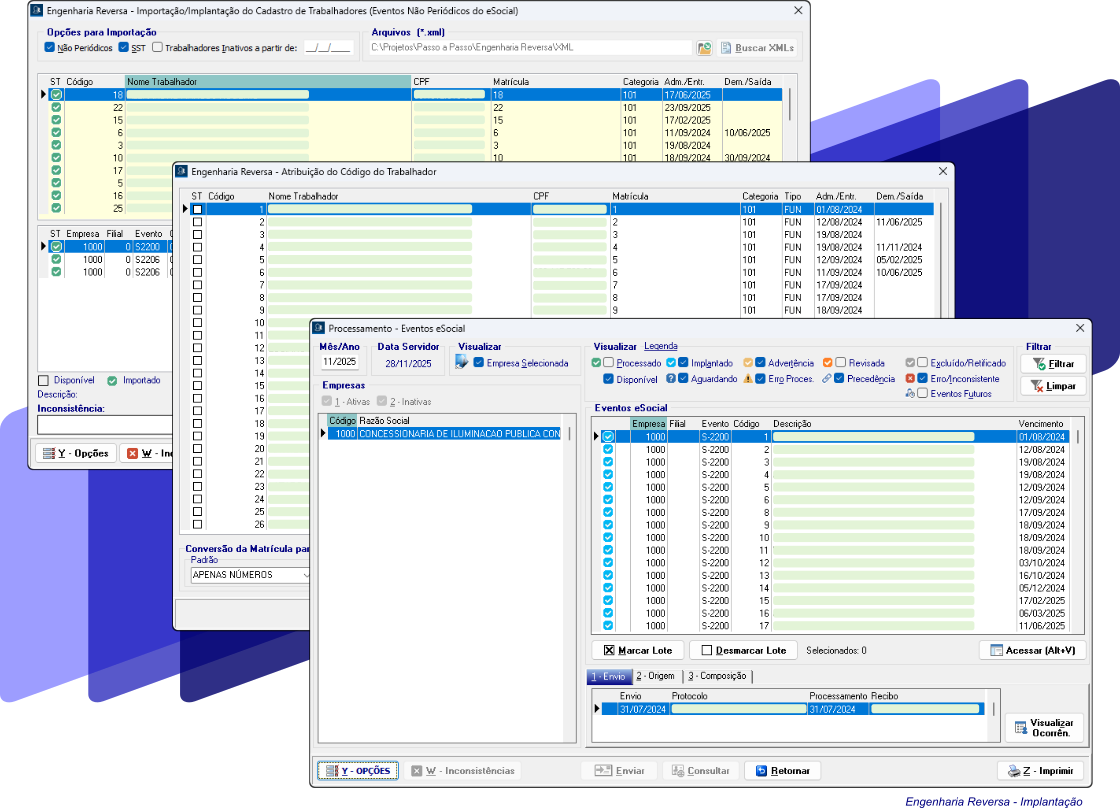Uncheck the Empresa Selecionada checkbox
Image resolution: width=1120 pixels, height=810 pixels.
click(x=479, y=363)
